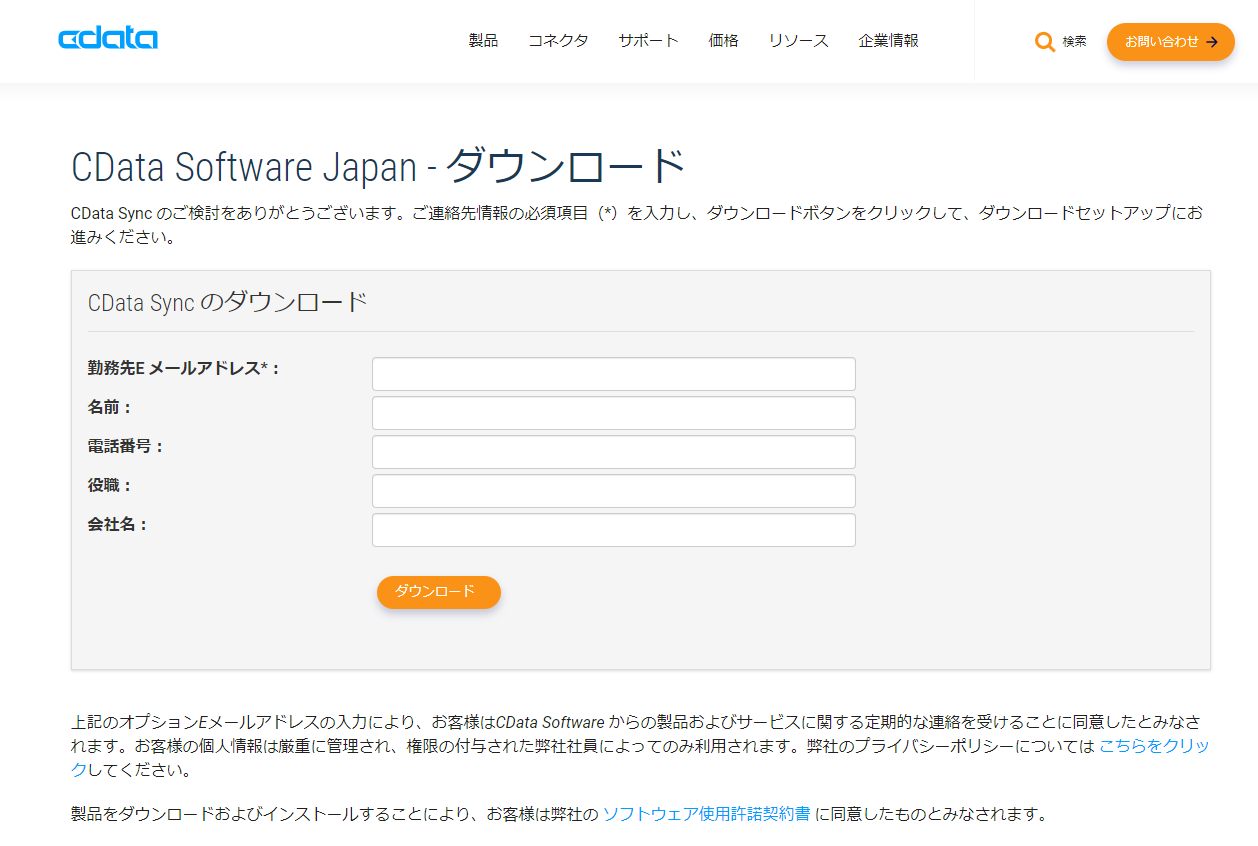Click the 会社名 label
The height and width of the screenshot is (846, 1258).
pos(118,525)
